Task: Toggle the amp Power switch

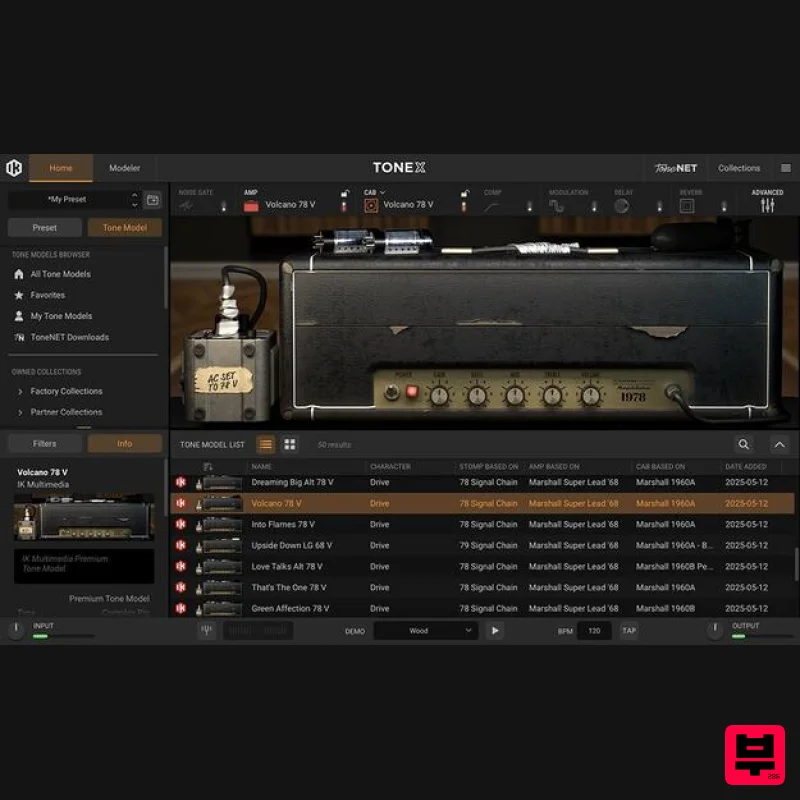Action: [x=410, y=392]
